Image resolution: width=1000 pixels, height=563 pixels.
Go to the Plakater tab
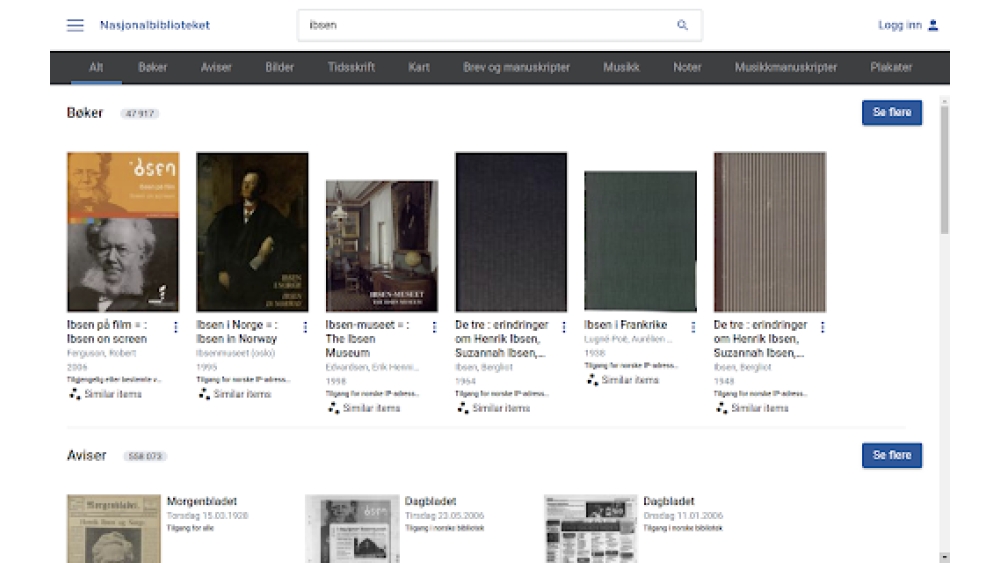coord(890,67)
